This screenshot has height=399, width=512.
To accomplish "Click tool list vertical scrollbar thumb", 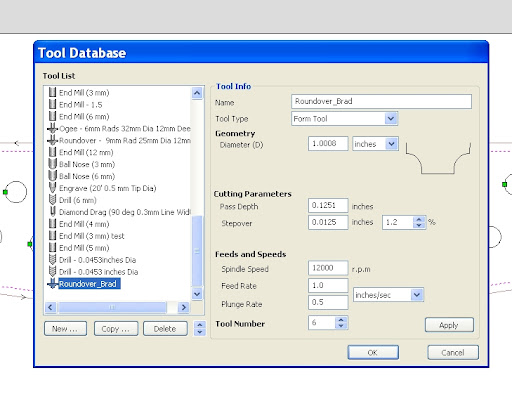I will (197, 251).
